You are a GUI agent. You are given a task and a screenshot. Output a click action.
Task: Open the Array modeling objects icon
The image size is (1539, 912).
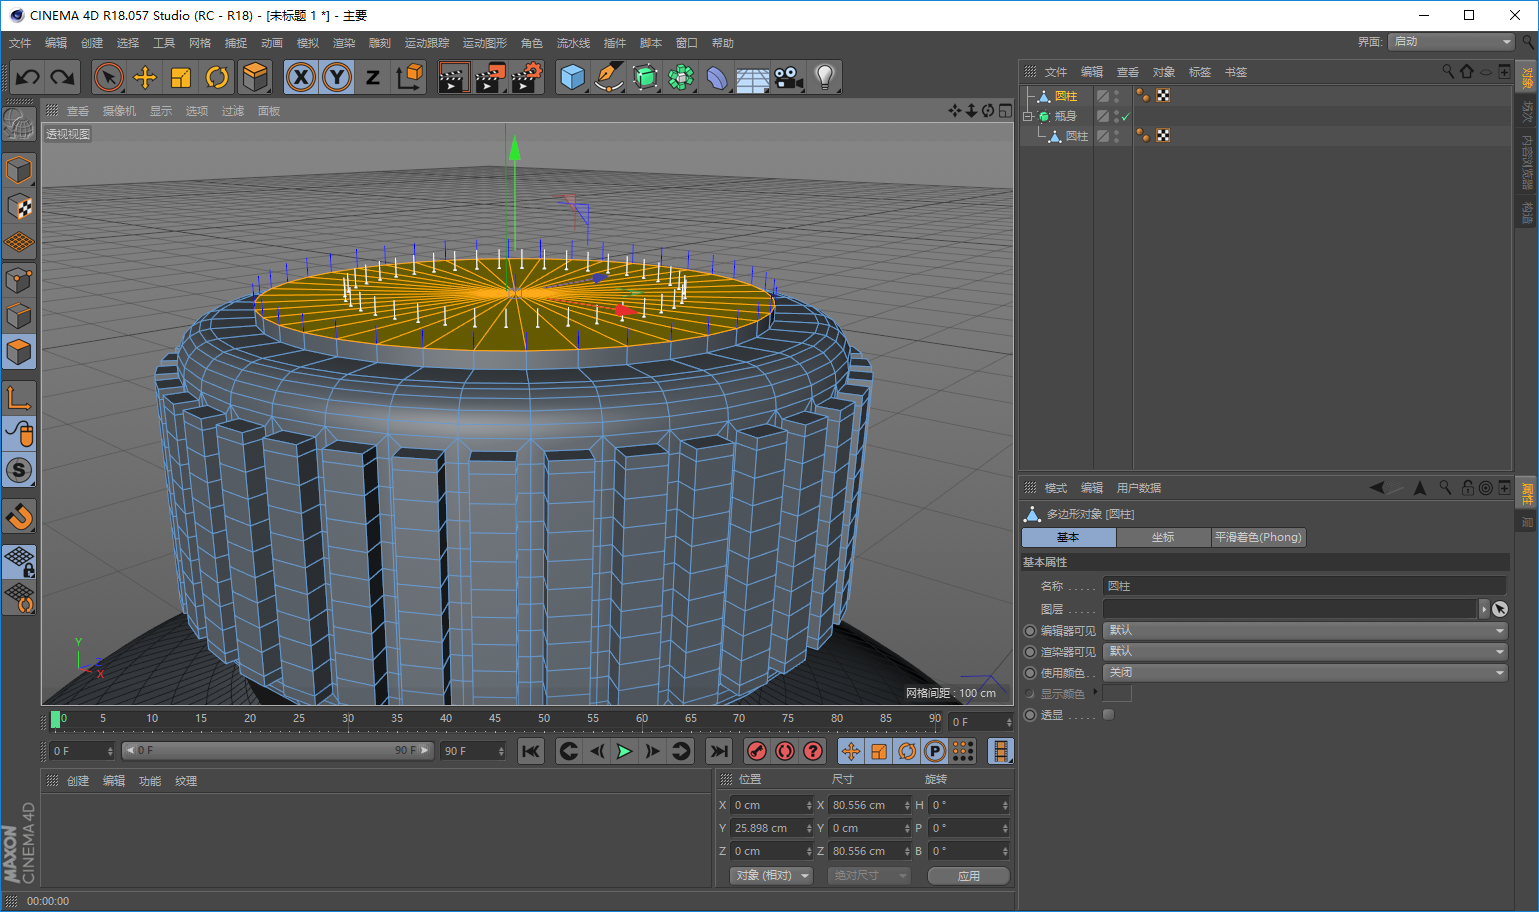click(x=681, y=77)
